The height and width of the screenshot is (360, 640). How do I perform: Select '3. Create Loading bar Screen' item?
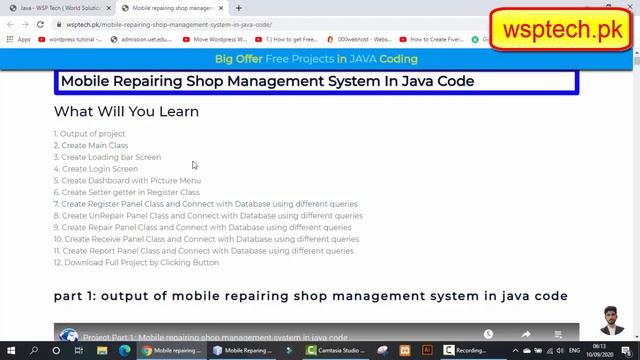tap(107, 157)
